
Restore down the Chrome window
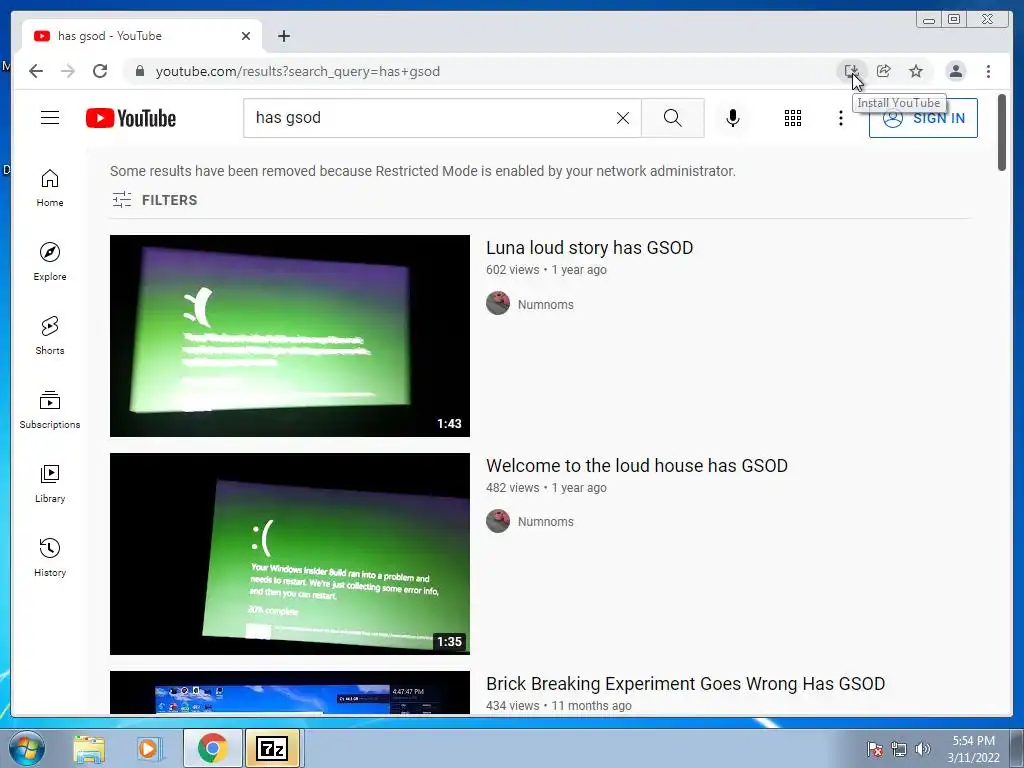click(x=954, y=20)
